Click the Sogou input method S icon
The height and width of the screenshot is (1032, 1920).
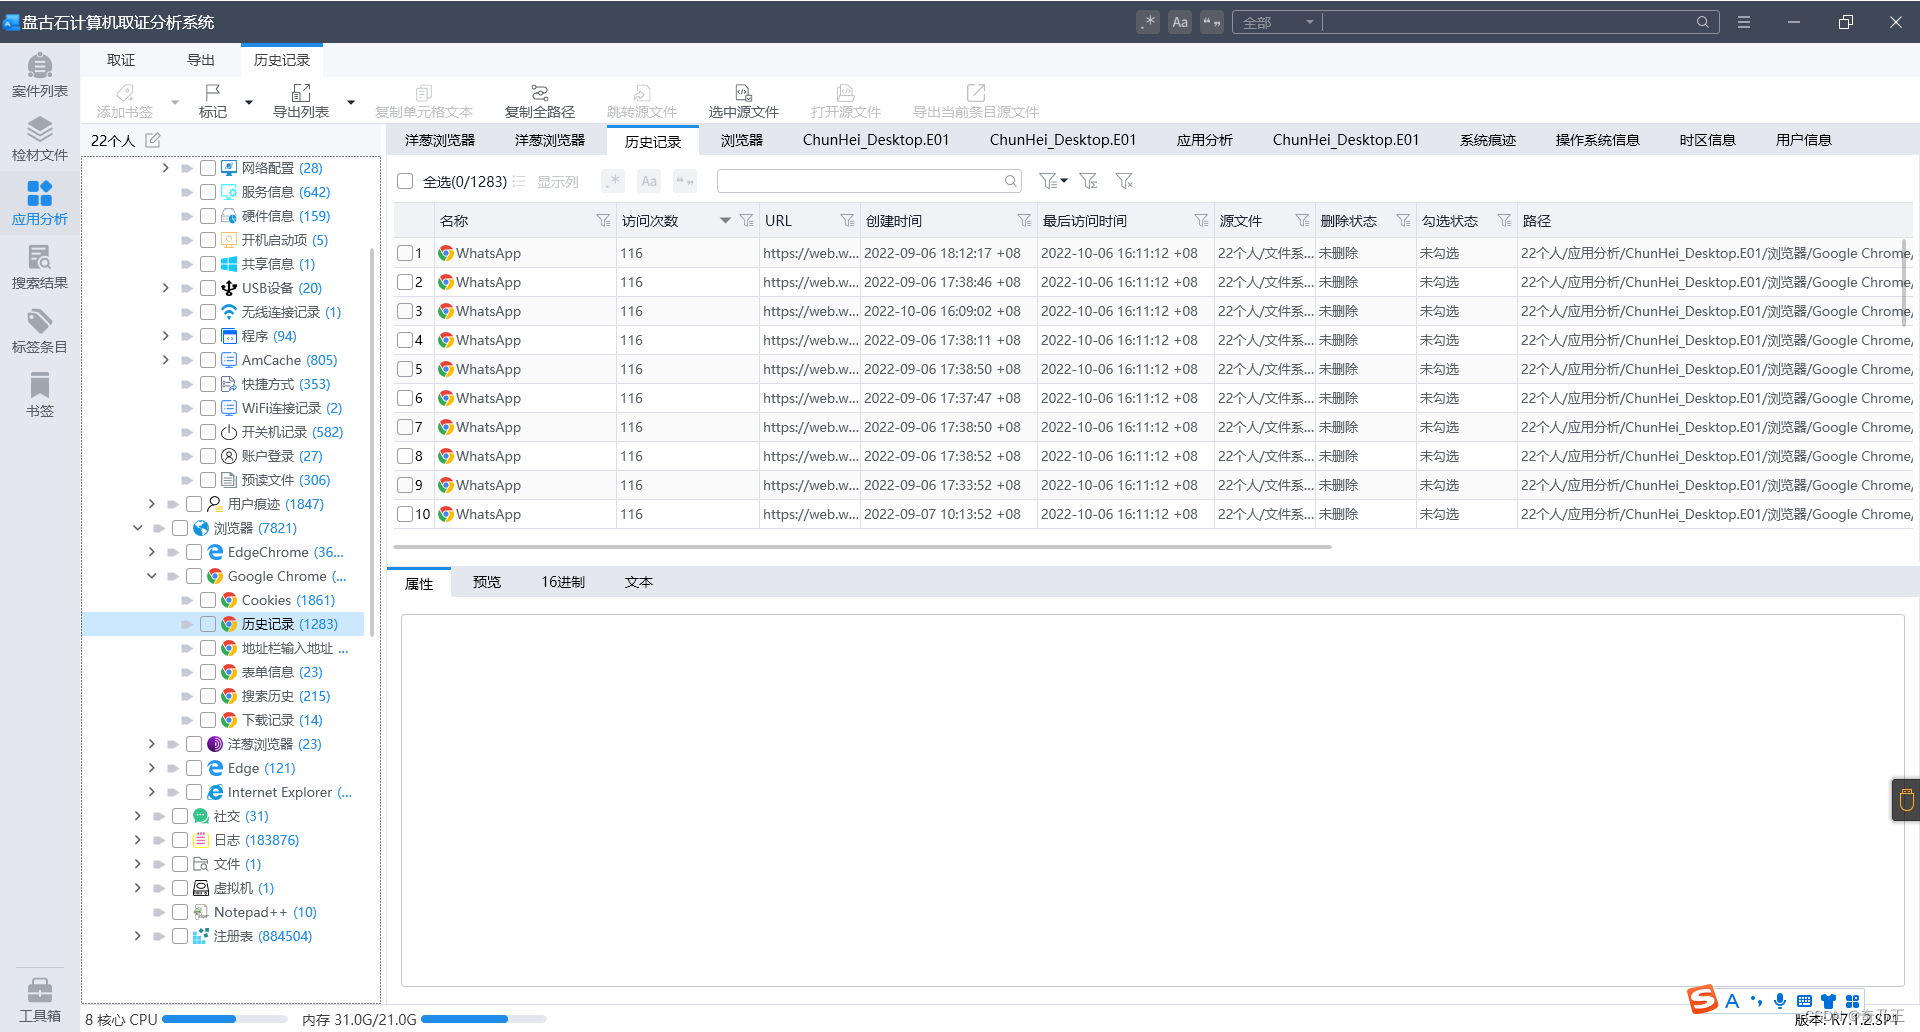(x=1702, y=1000)
